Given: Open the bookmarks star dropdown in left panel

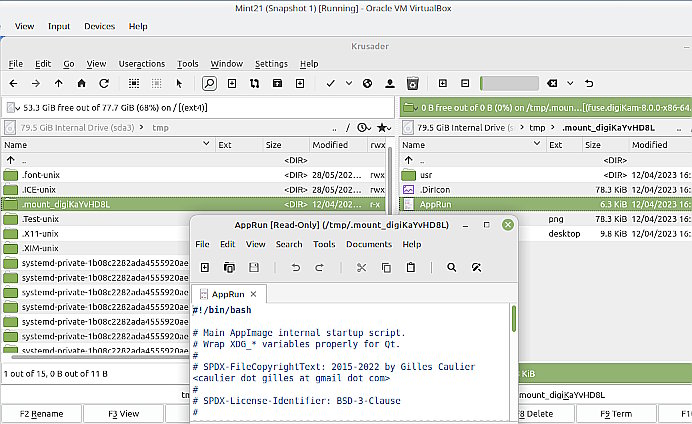Looking at the screenshot, I should [383, 127].
